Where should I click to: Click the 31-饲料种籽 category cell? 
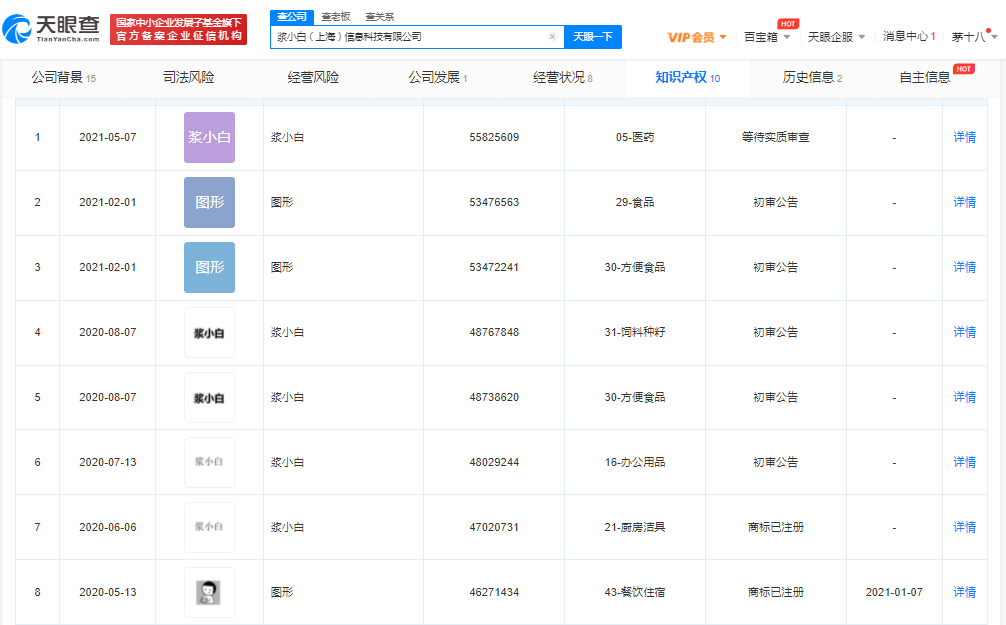pos(635,332)
